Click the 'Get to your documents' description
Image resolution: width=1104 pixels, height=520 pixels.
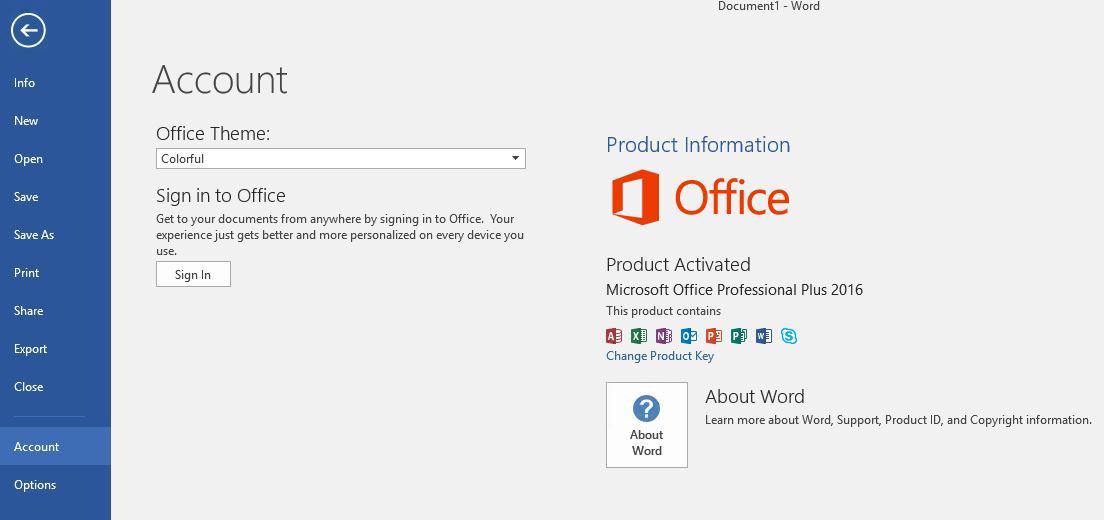340,234
